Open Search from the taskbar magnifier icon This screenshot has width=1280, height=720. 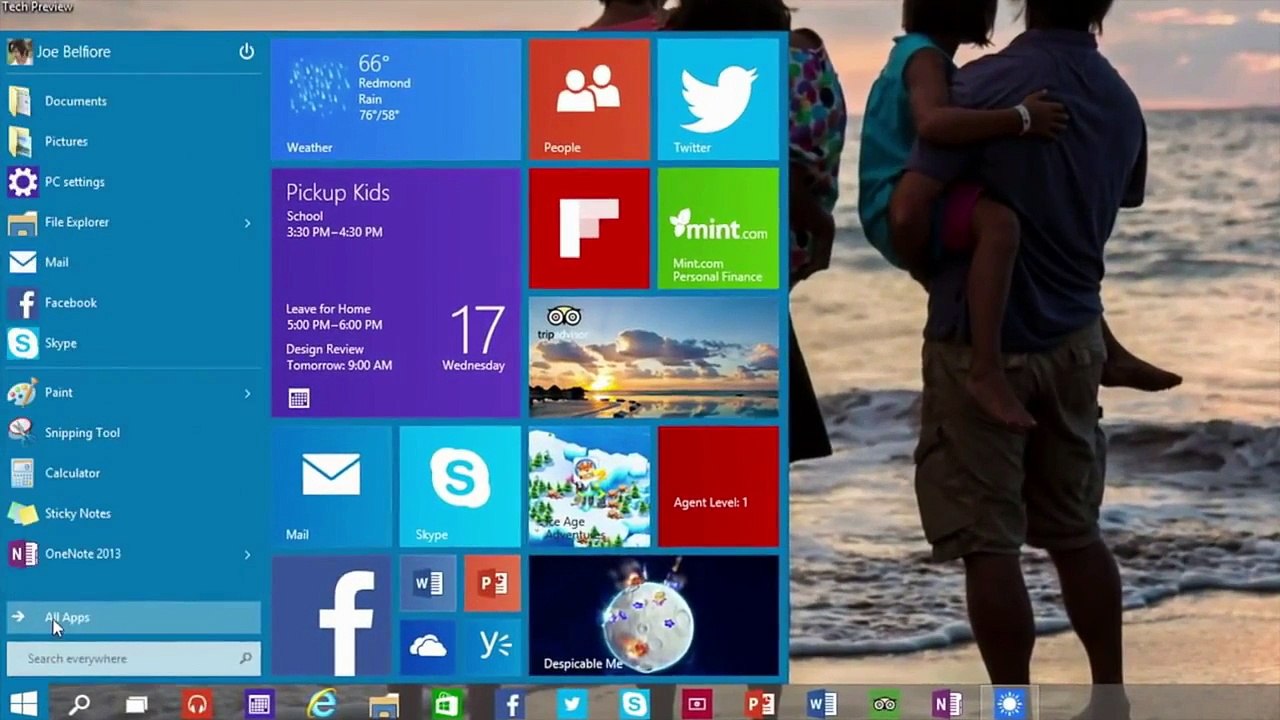[x=79, y=704]
